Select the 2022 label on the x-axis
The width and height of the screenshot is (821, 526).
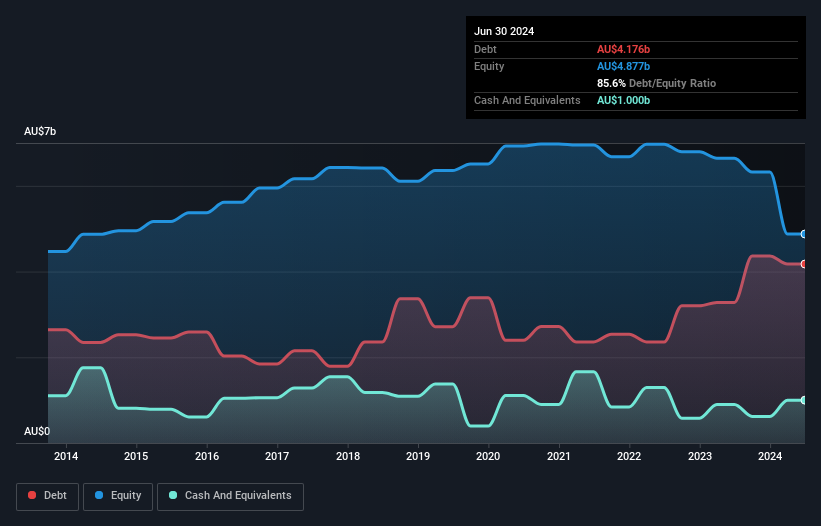pyautogui.click(x=630, y=457)
